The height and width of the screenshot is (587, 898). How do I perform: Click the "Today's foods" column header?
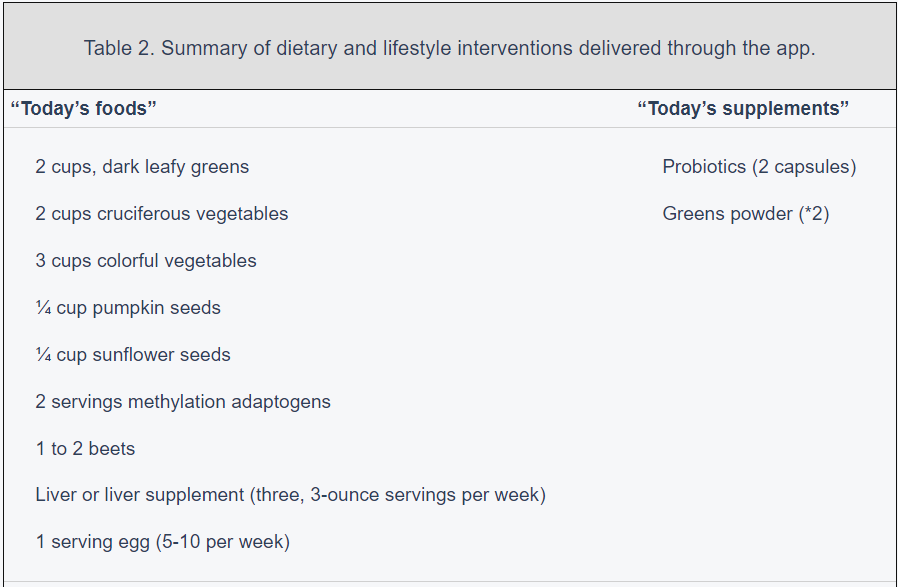83,108
